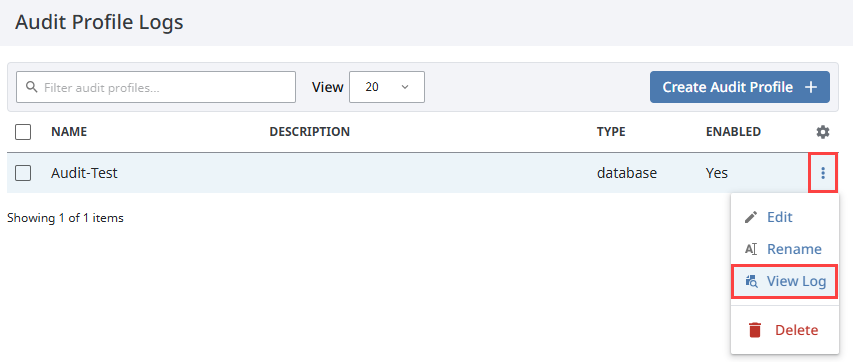Expand the chevron next to 20
853x362 pixels.
405,87
